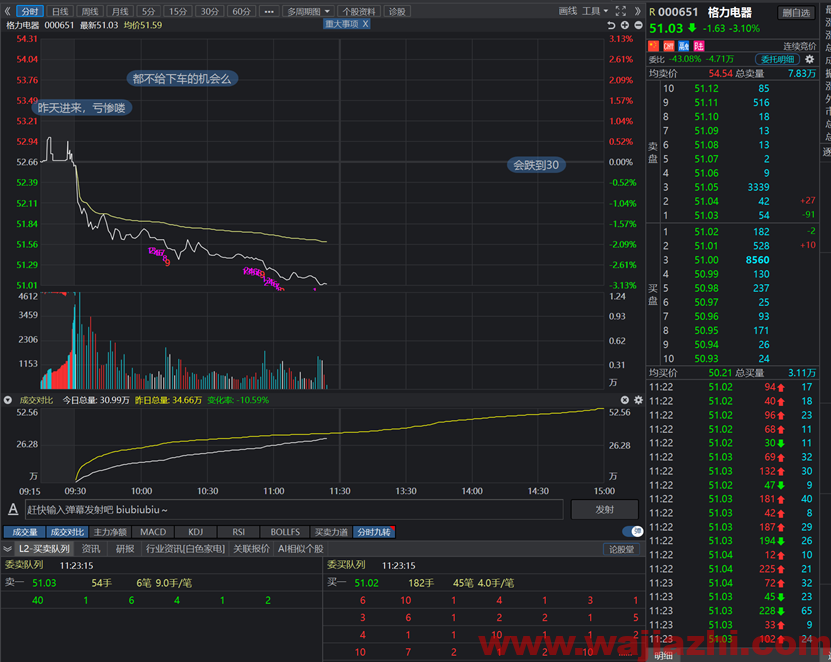Collapse the bottom info panel chevron

click(x=7, y=549)
